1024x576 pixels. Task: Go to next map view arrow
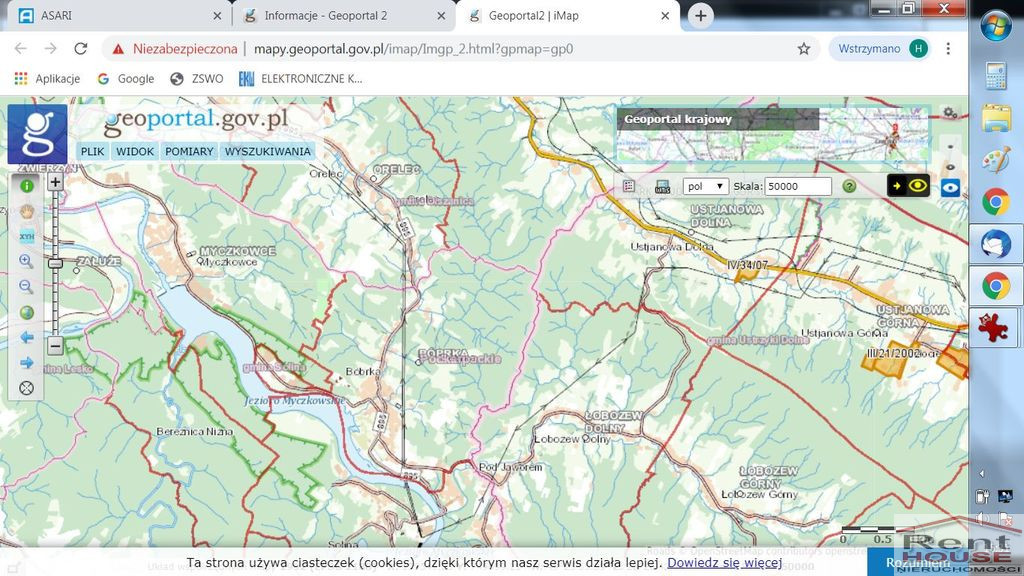27,363
